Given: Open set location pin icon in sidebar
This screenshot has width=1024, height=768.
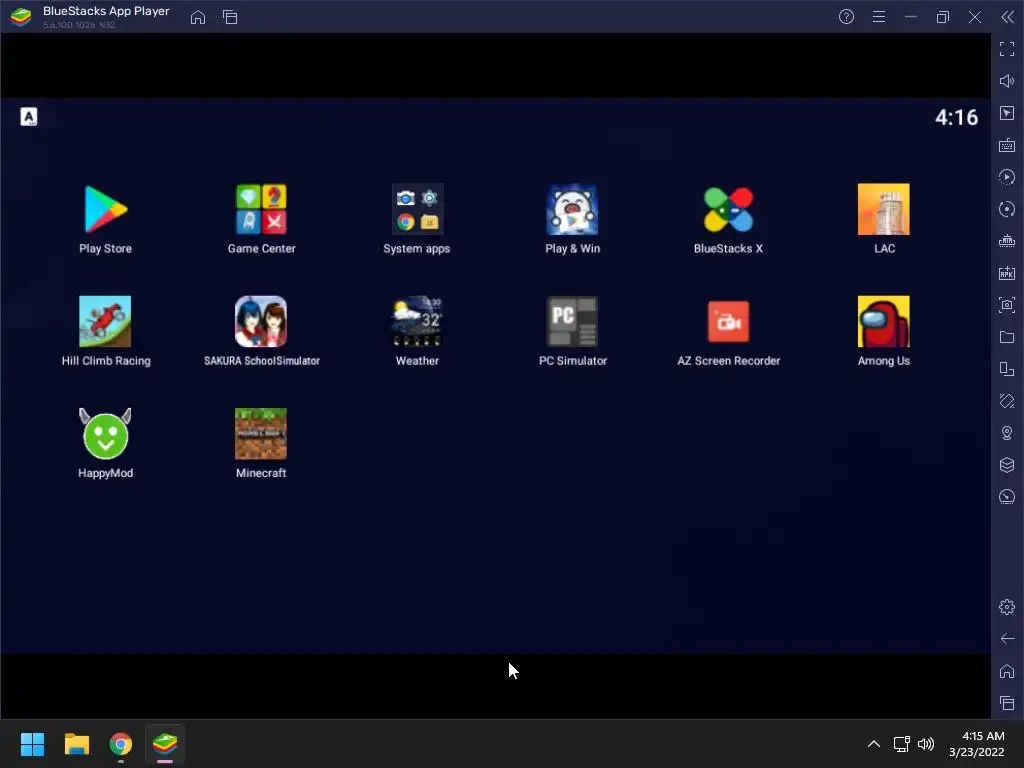Looking at the screenshot, I should click(1007, 433).
